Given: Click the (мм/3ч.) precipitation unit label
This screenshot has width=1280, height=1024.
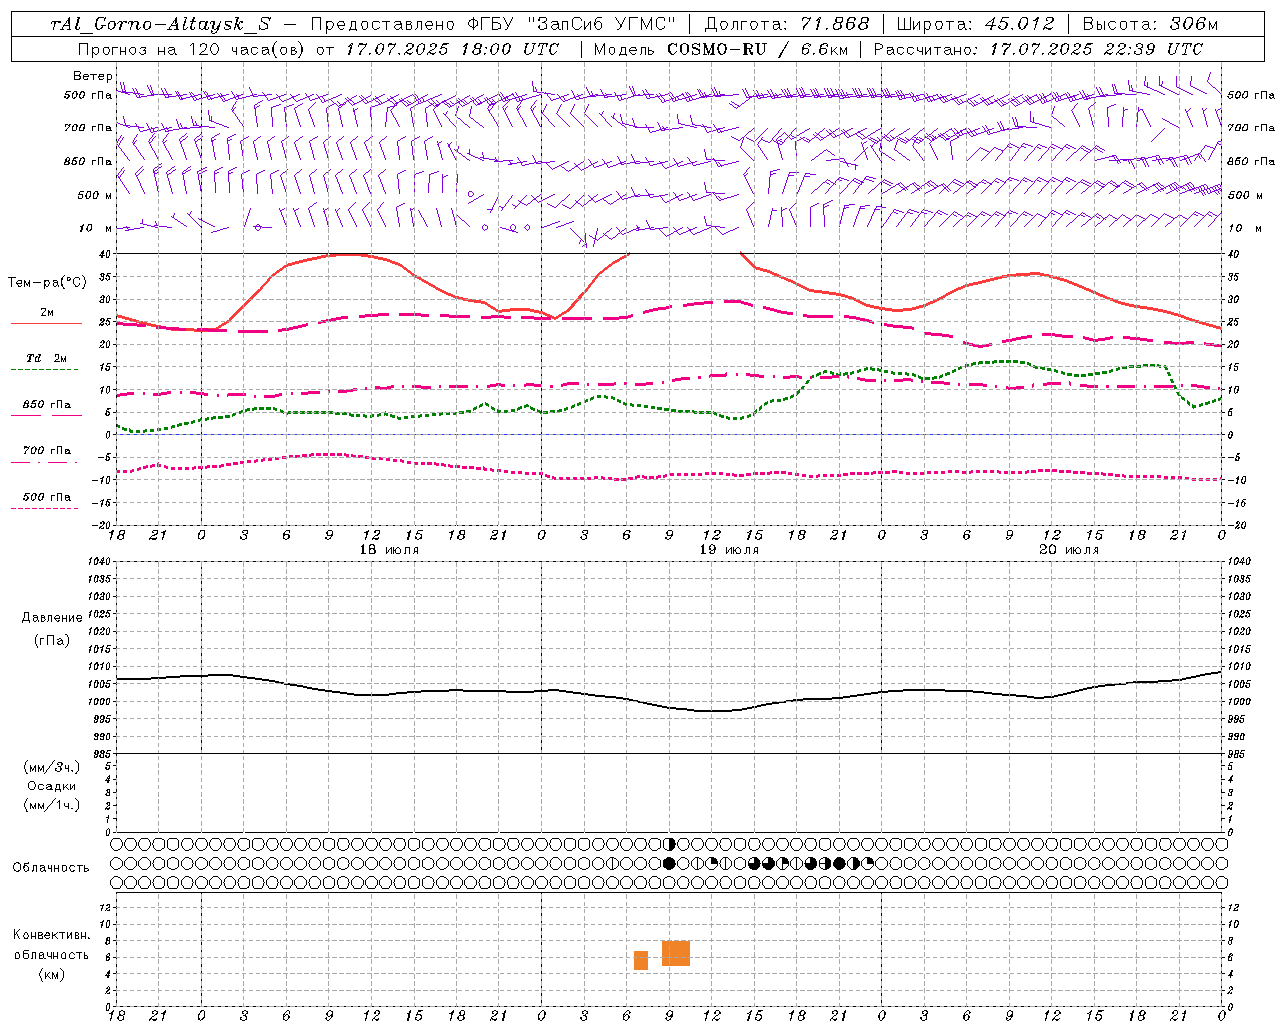Looking at the screenshot, I should click(x=52, y=767).
